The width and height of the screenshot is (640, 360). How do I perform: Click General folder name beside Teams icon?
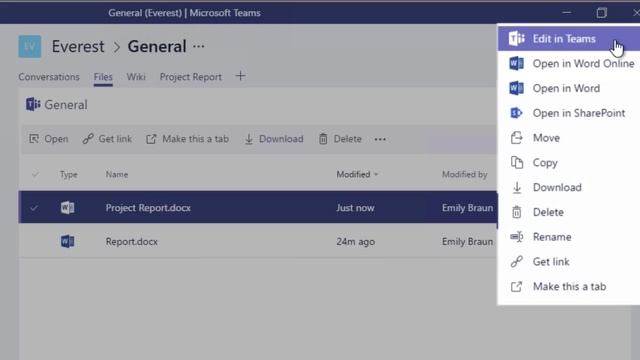(x=66, y=105)
